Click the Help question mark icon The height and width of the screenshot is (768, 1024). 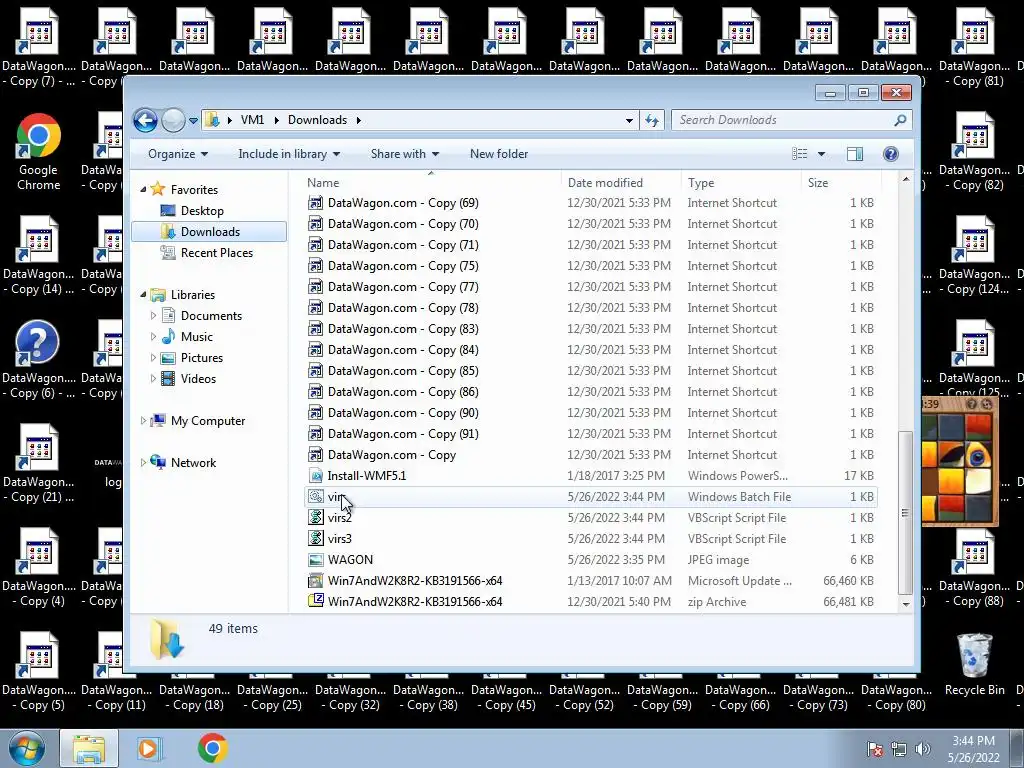click(890, 154)
